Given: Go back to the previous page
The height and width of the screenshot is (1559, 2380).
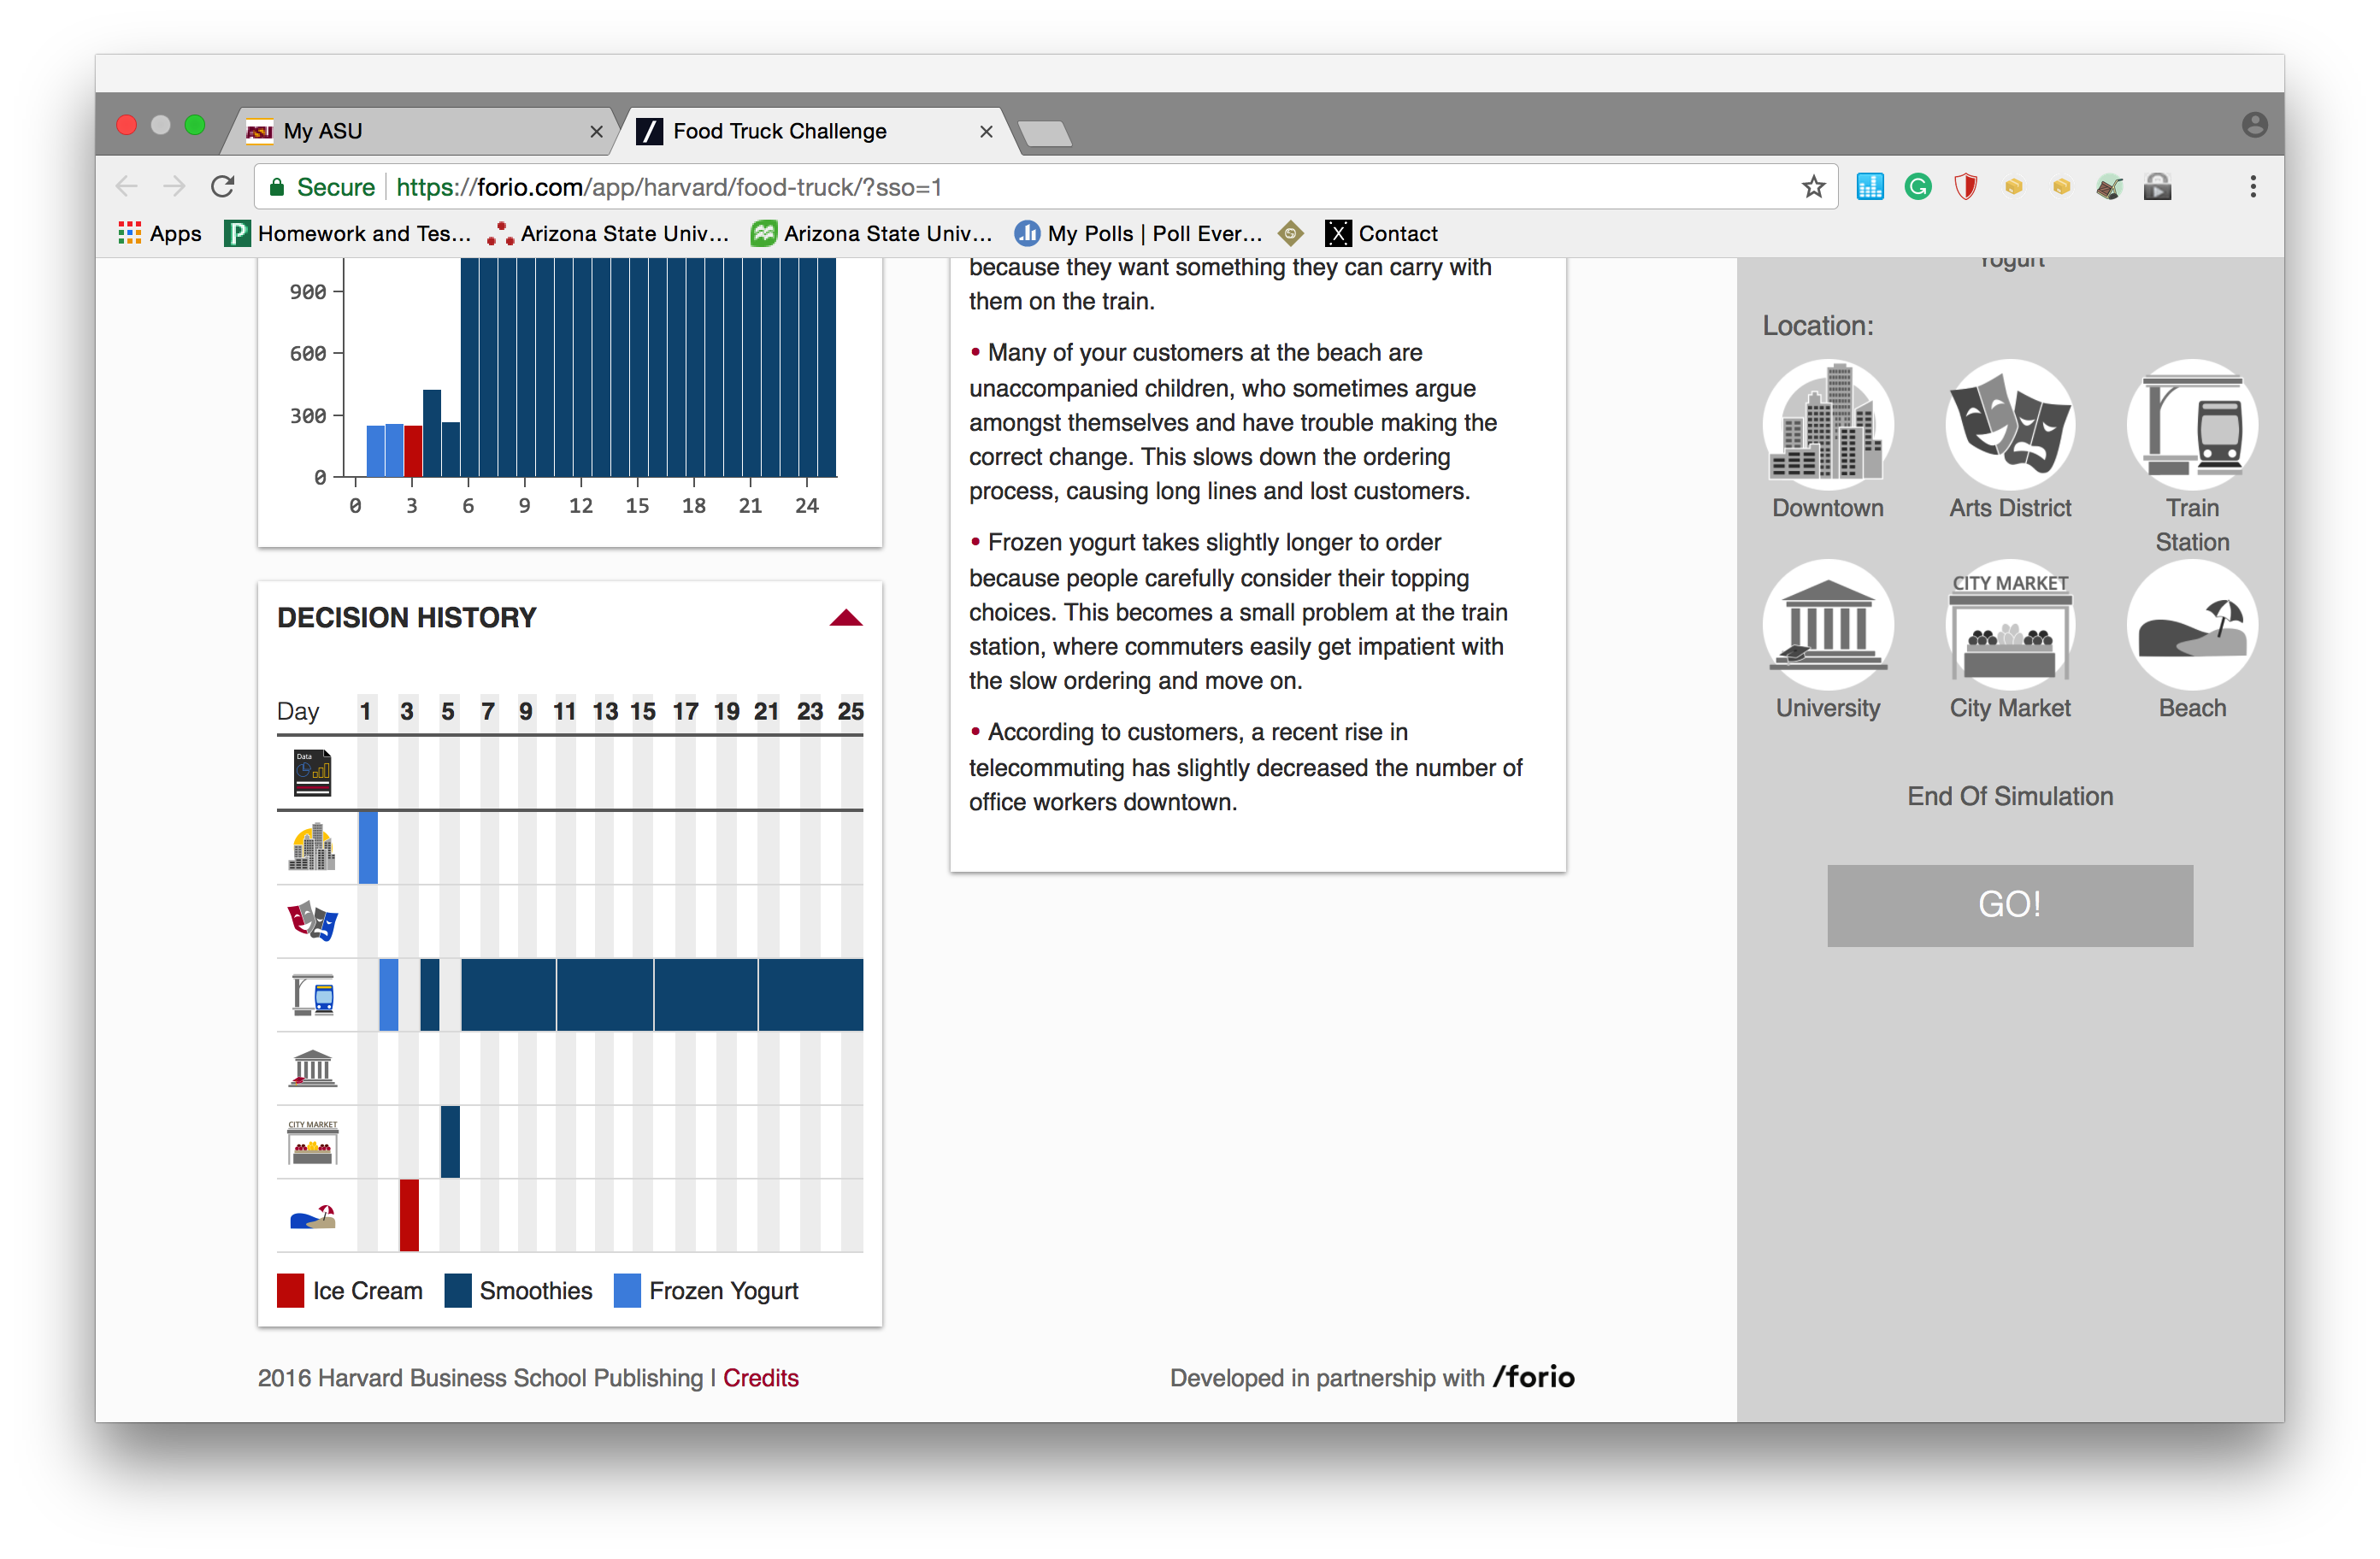Looking at the screenshot, I should [x=127, y=187].
